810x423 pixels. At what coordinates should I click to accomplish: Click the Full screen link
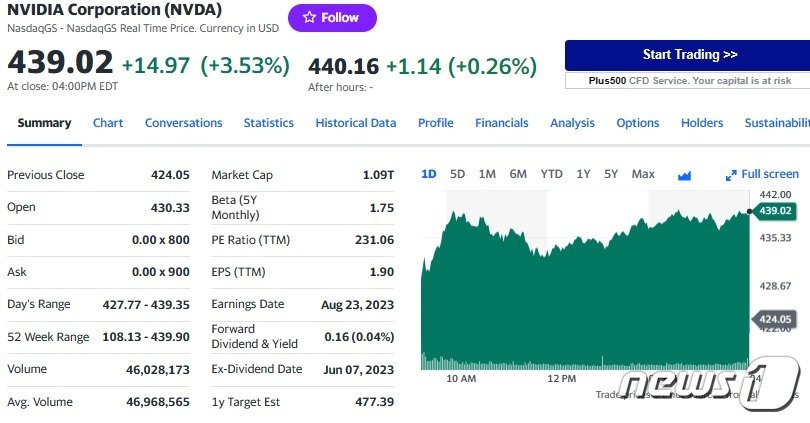point(769,174)
